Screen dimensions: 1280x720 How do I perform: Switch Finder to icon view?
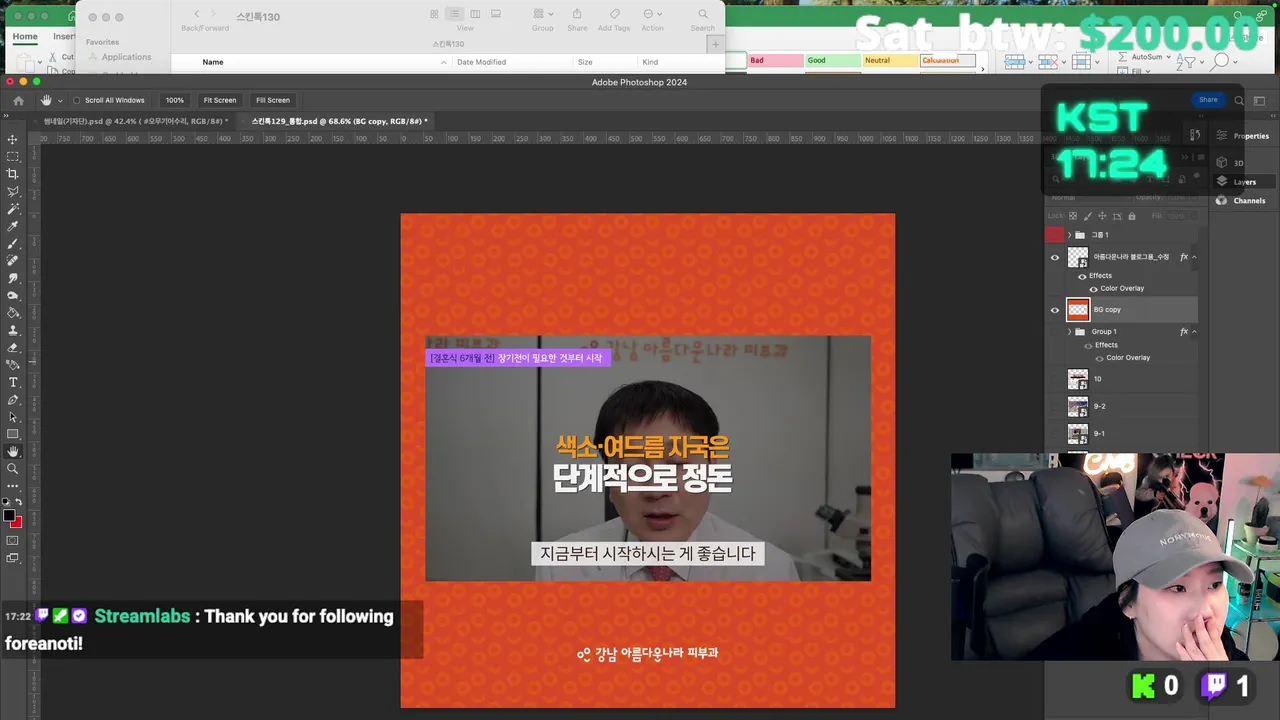pos(434,14)
